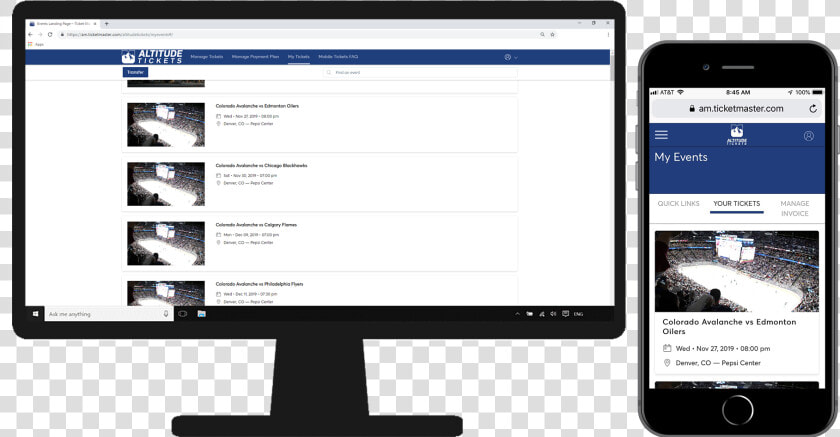Viewport: 840px width, 437px height.
Task: Expand the hidden system tray icons chevron
Action: tap(517, 314)
